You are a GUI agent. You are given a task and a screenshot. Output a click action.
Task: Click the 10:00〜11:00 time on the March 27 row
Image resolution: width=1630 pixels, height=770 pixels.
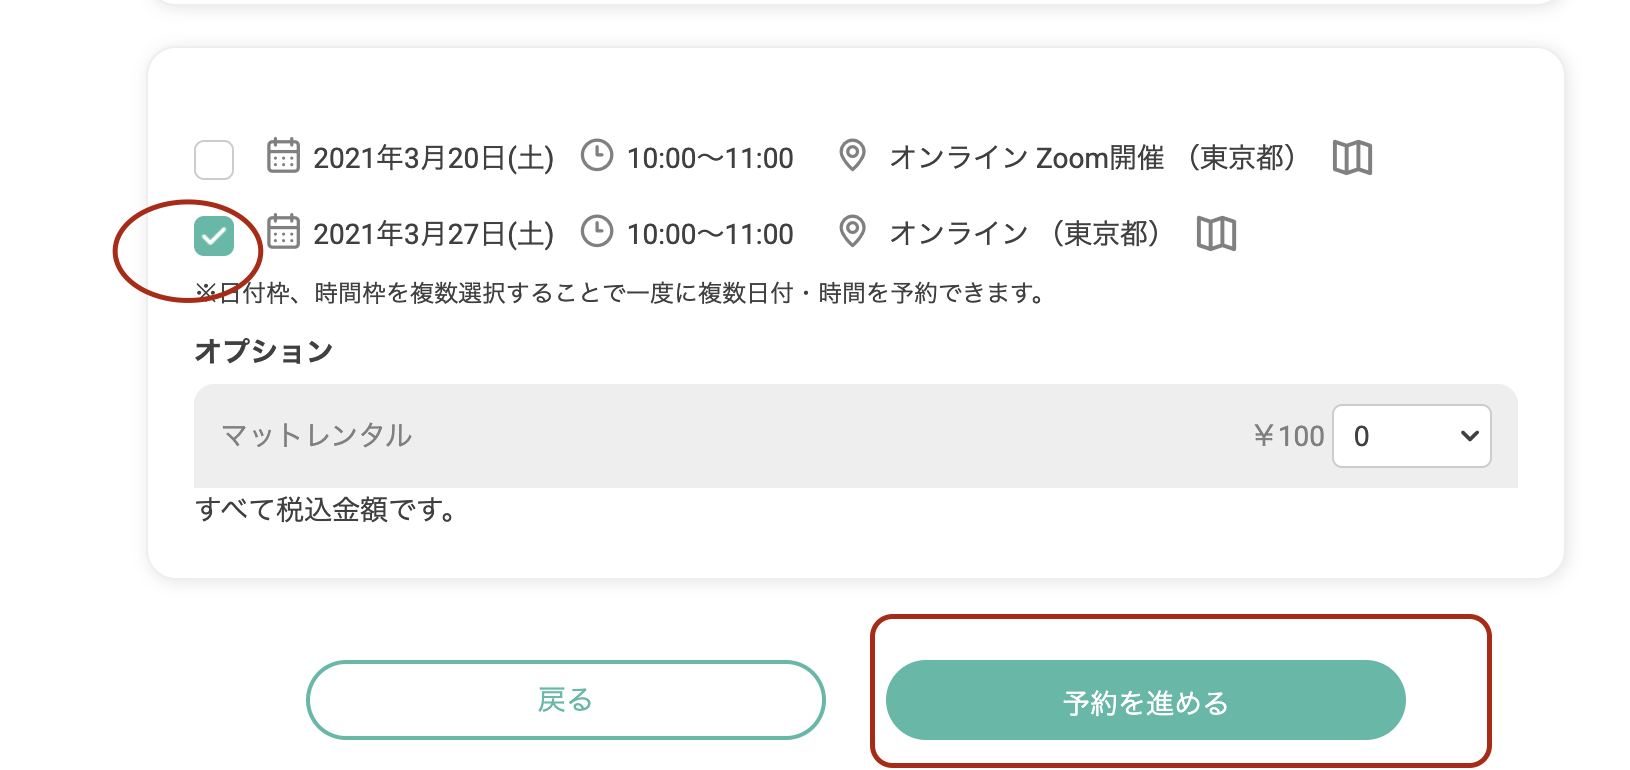pyautogui.click(x=710, y=234)
